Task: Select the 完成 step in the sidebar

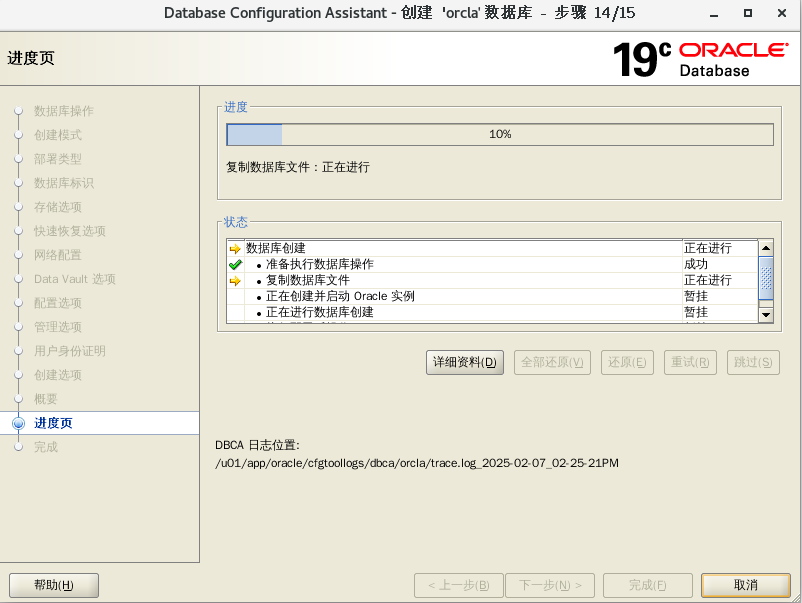Action: [x=46, y=447]
